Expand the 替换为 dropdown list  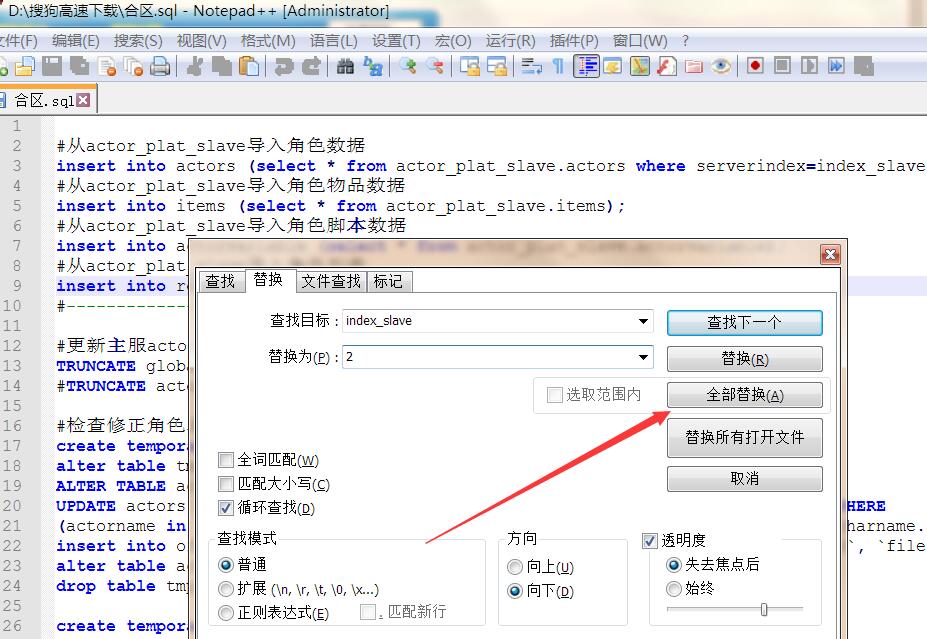(643, 357)
